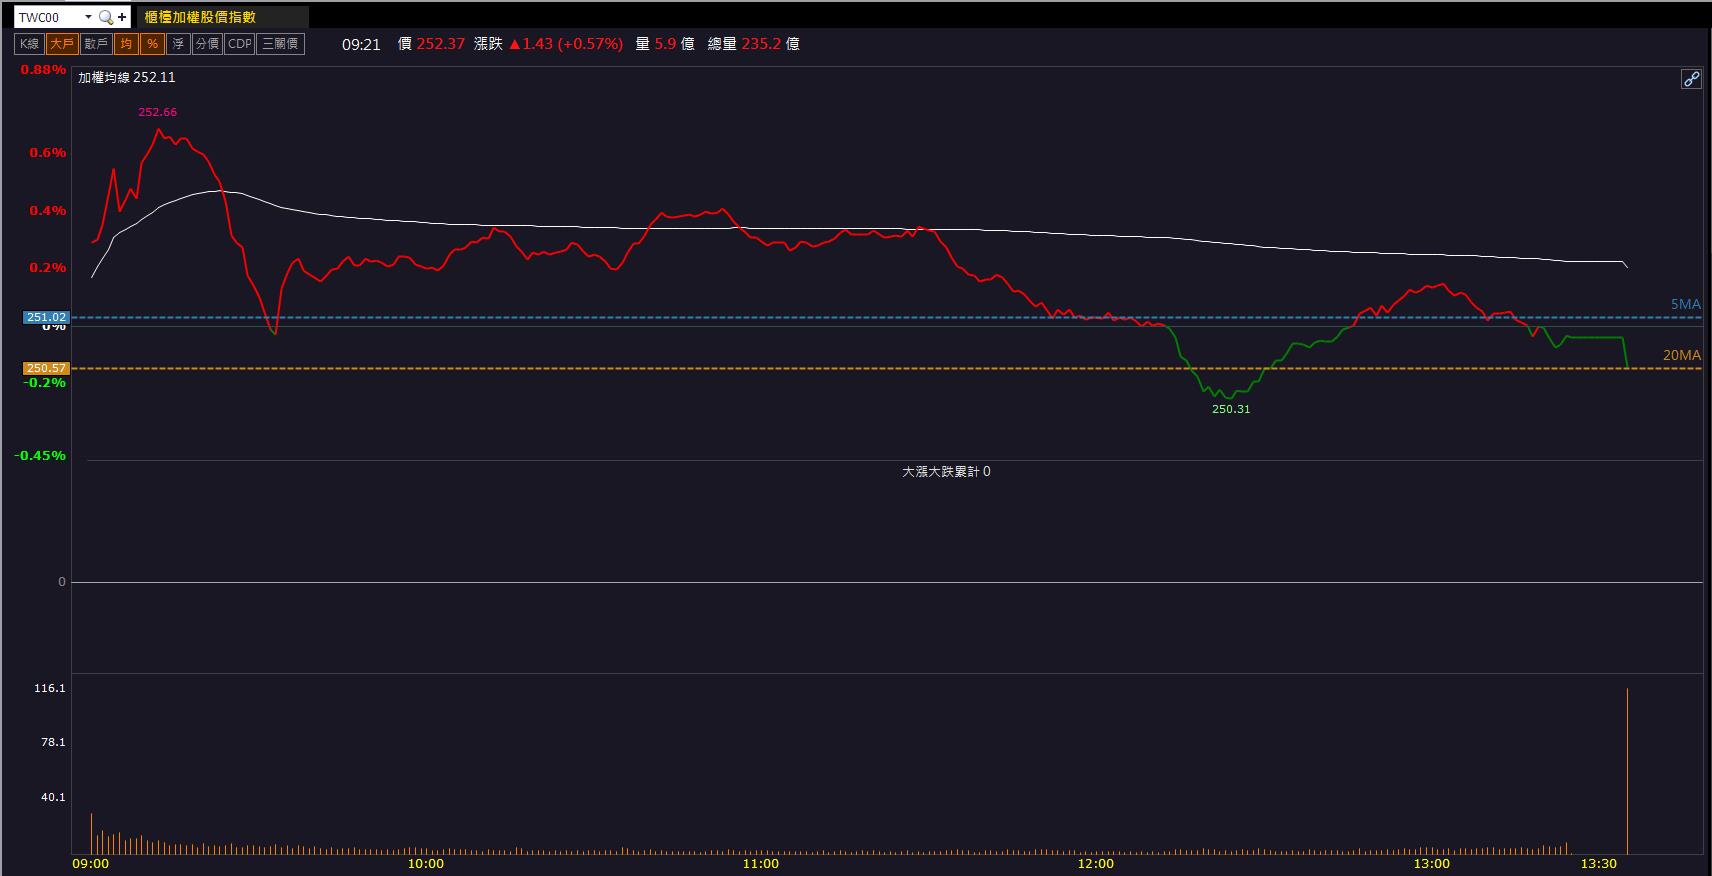Screen dimensions: 1712x876
Task: Click the CDP button
Action: (x=240, y=44)
